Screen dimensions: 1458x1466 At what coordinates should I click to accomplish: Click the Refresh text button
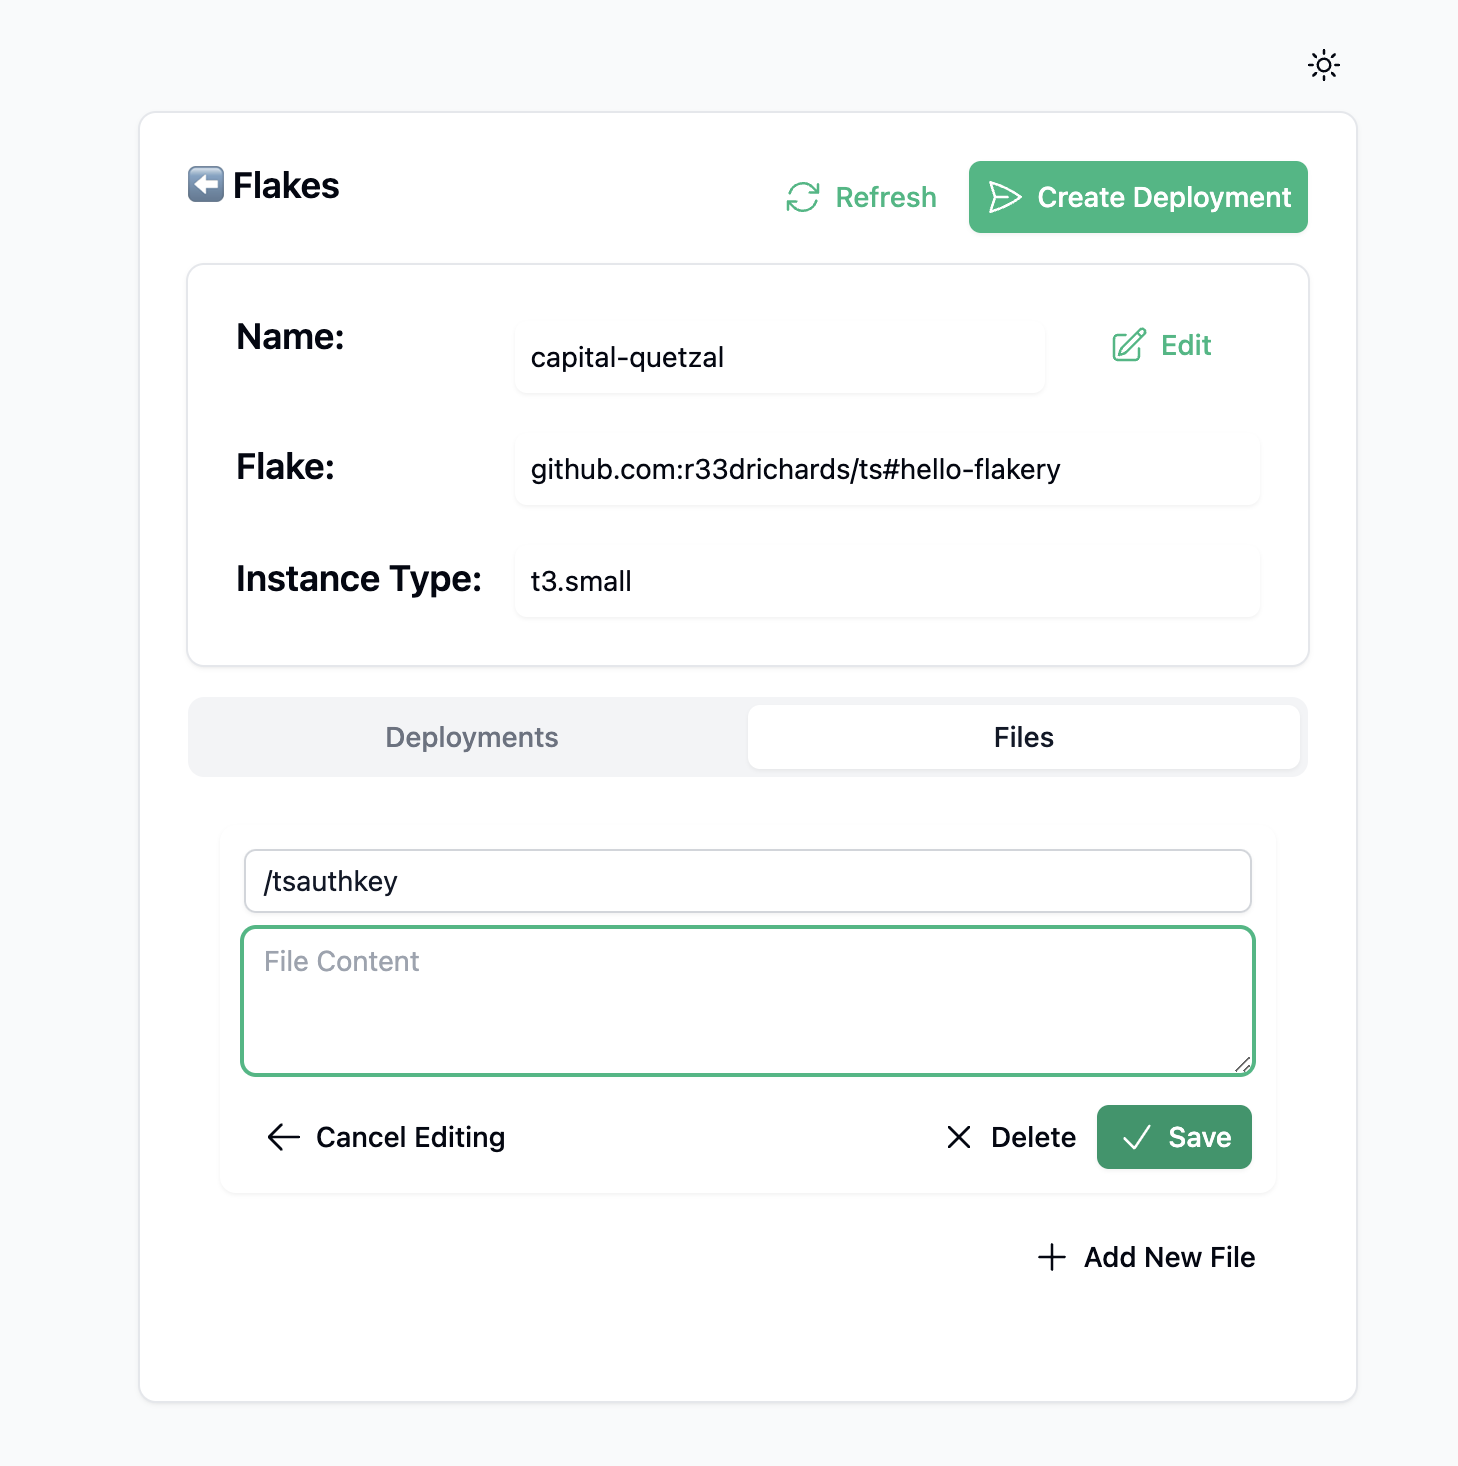coord(885,197)
